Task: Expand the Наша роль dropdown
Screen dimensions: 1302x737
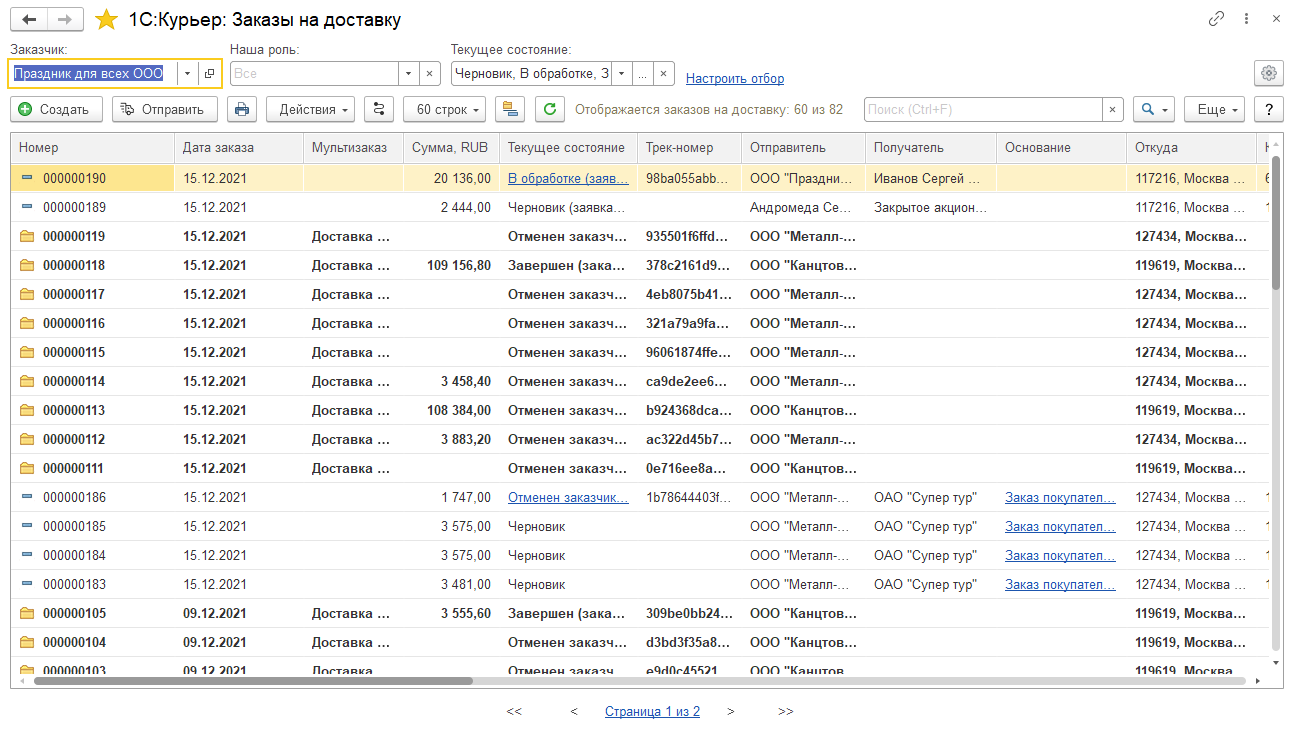Action: (x=408, y=73)
